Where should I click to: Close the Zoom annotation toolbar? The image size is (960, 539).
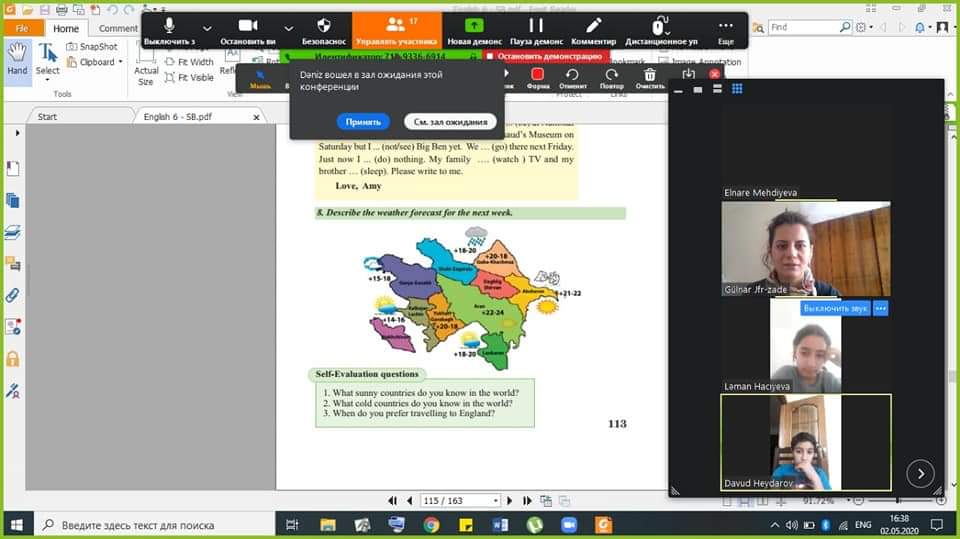click(x=714, y=74)
